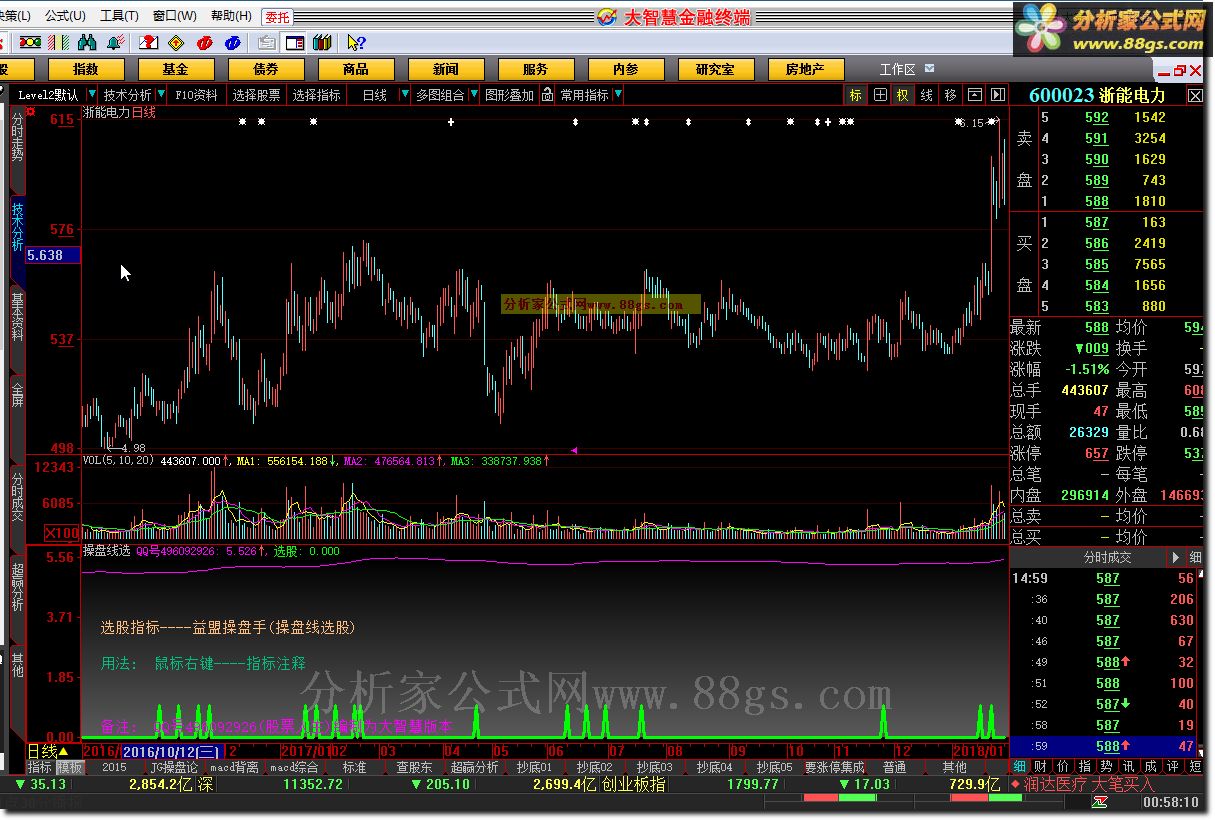The image size is (1215, 820).
Task: Toggle the 权 adjustment button
Action: click(903, 95)
